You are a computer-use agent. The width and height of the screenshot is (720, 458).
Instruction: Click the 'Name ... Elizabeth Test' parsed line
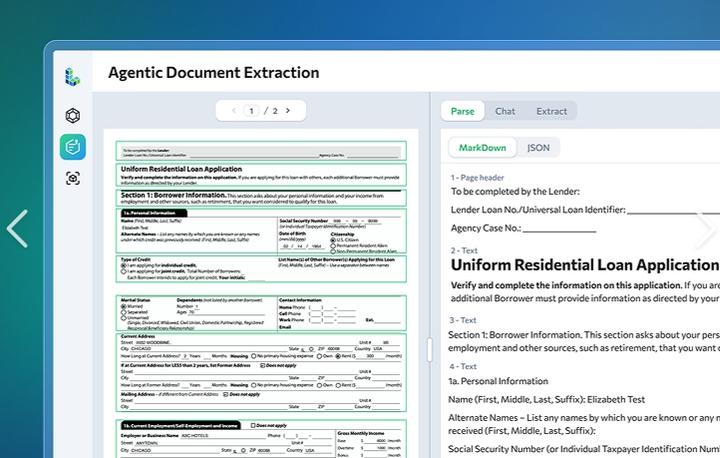pos(546,400)
